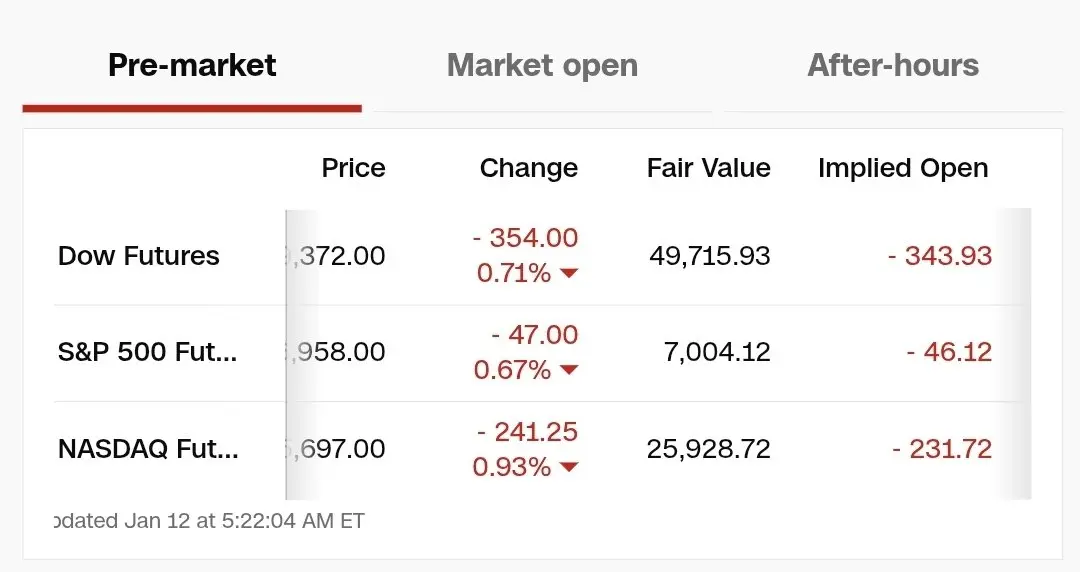
Task: Click the Change column header
Action: click(x=528, y=168)
